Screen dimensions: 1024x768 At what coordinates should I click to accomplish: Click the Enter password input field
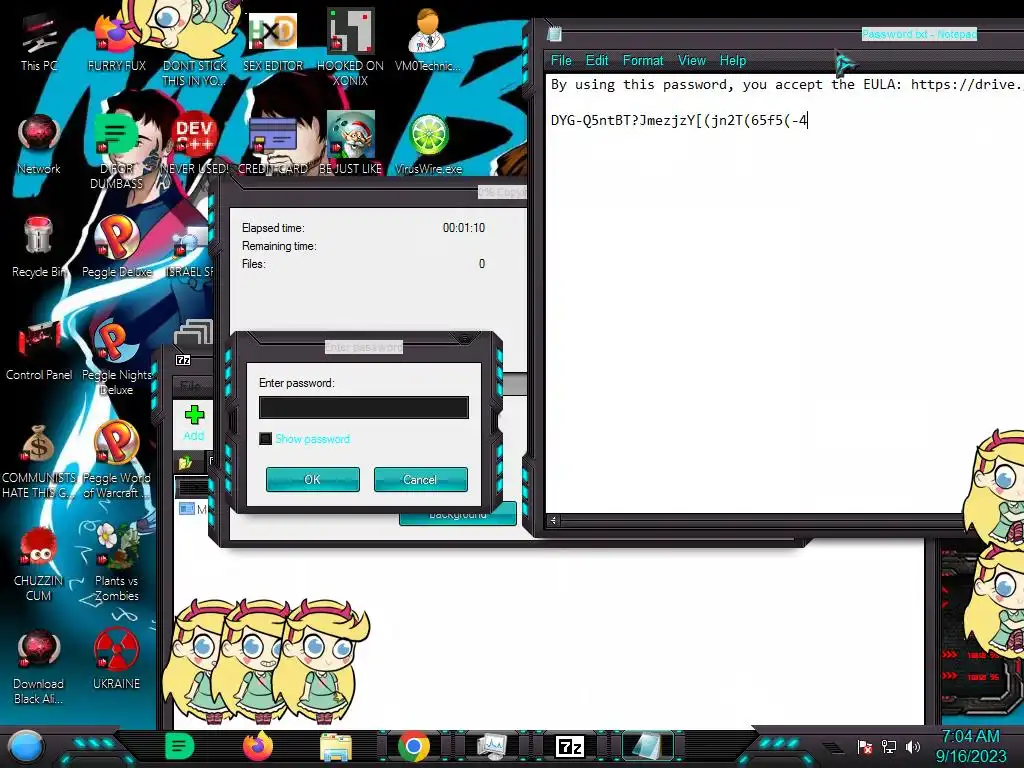(x=364, y=408)
